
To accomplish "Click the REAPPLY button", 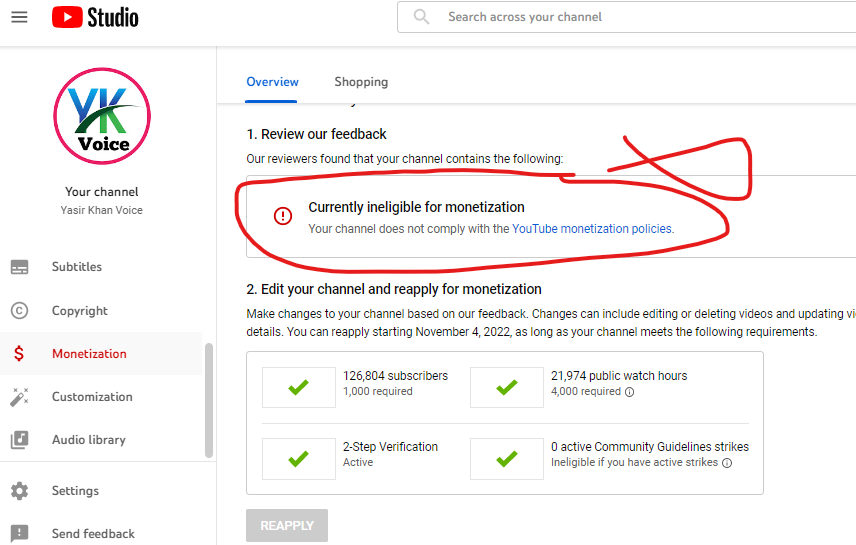I will (x=287, y=525).
